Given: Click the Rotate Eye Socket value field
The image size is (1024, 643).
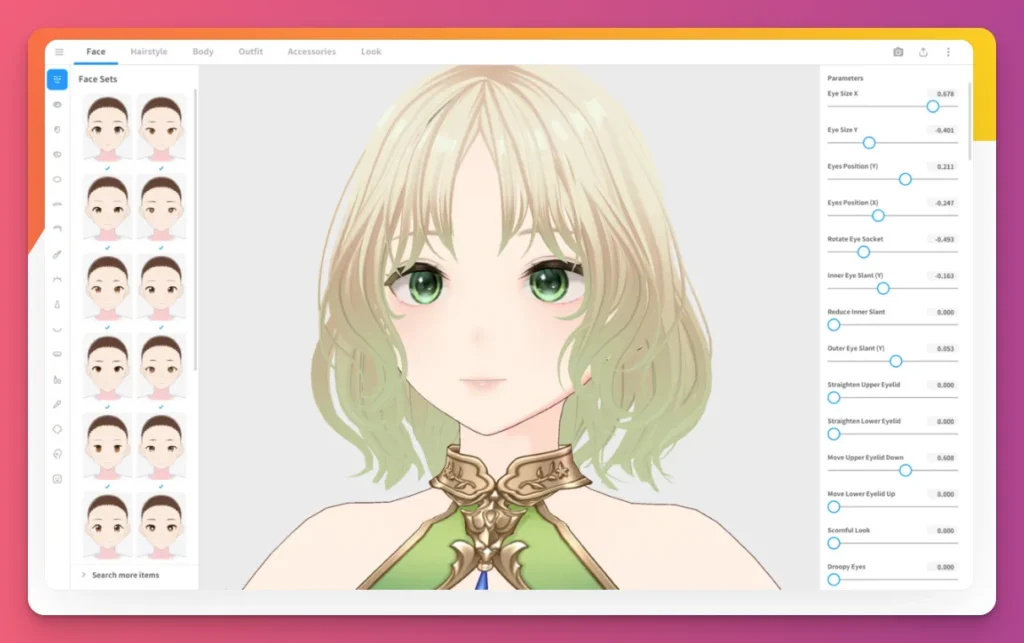Looking at the screenshot, I should [942, 239].
